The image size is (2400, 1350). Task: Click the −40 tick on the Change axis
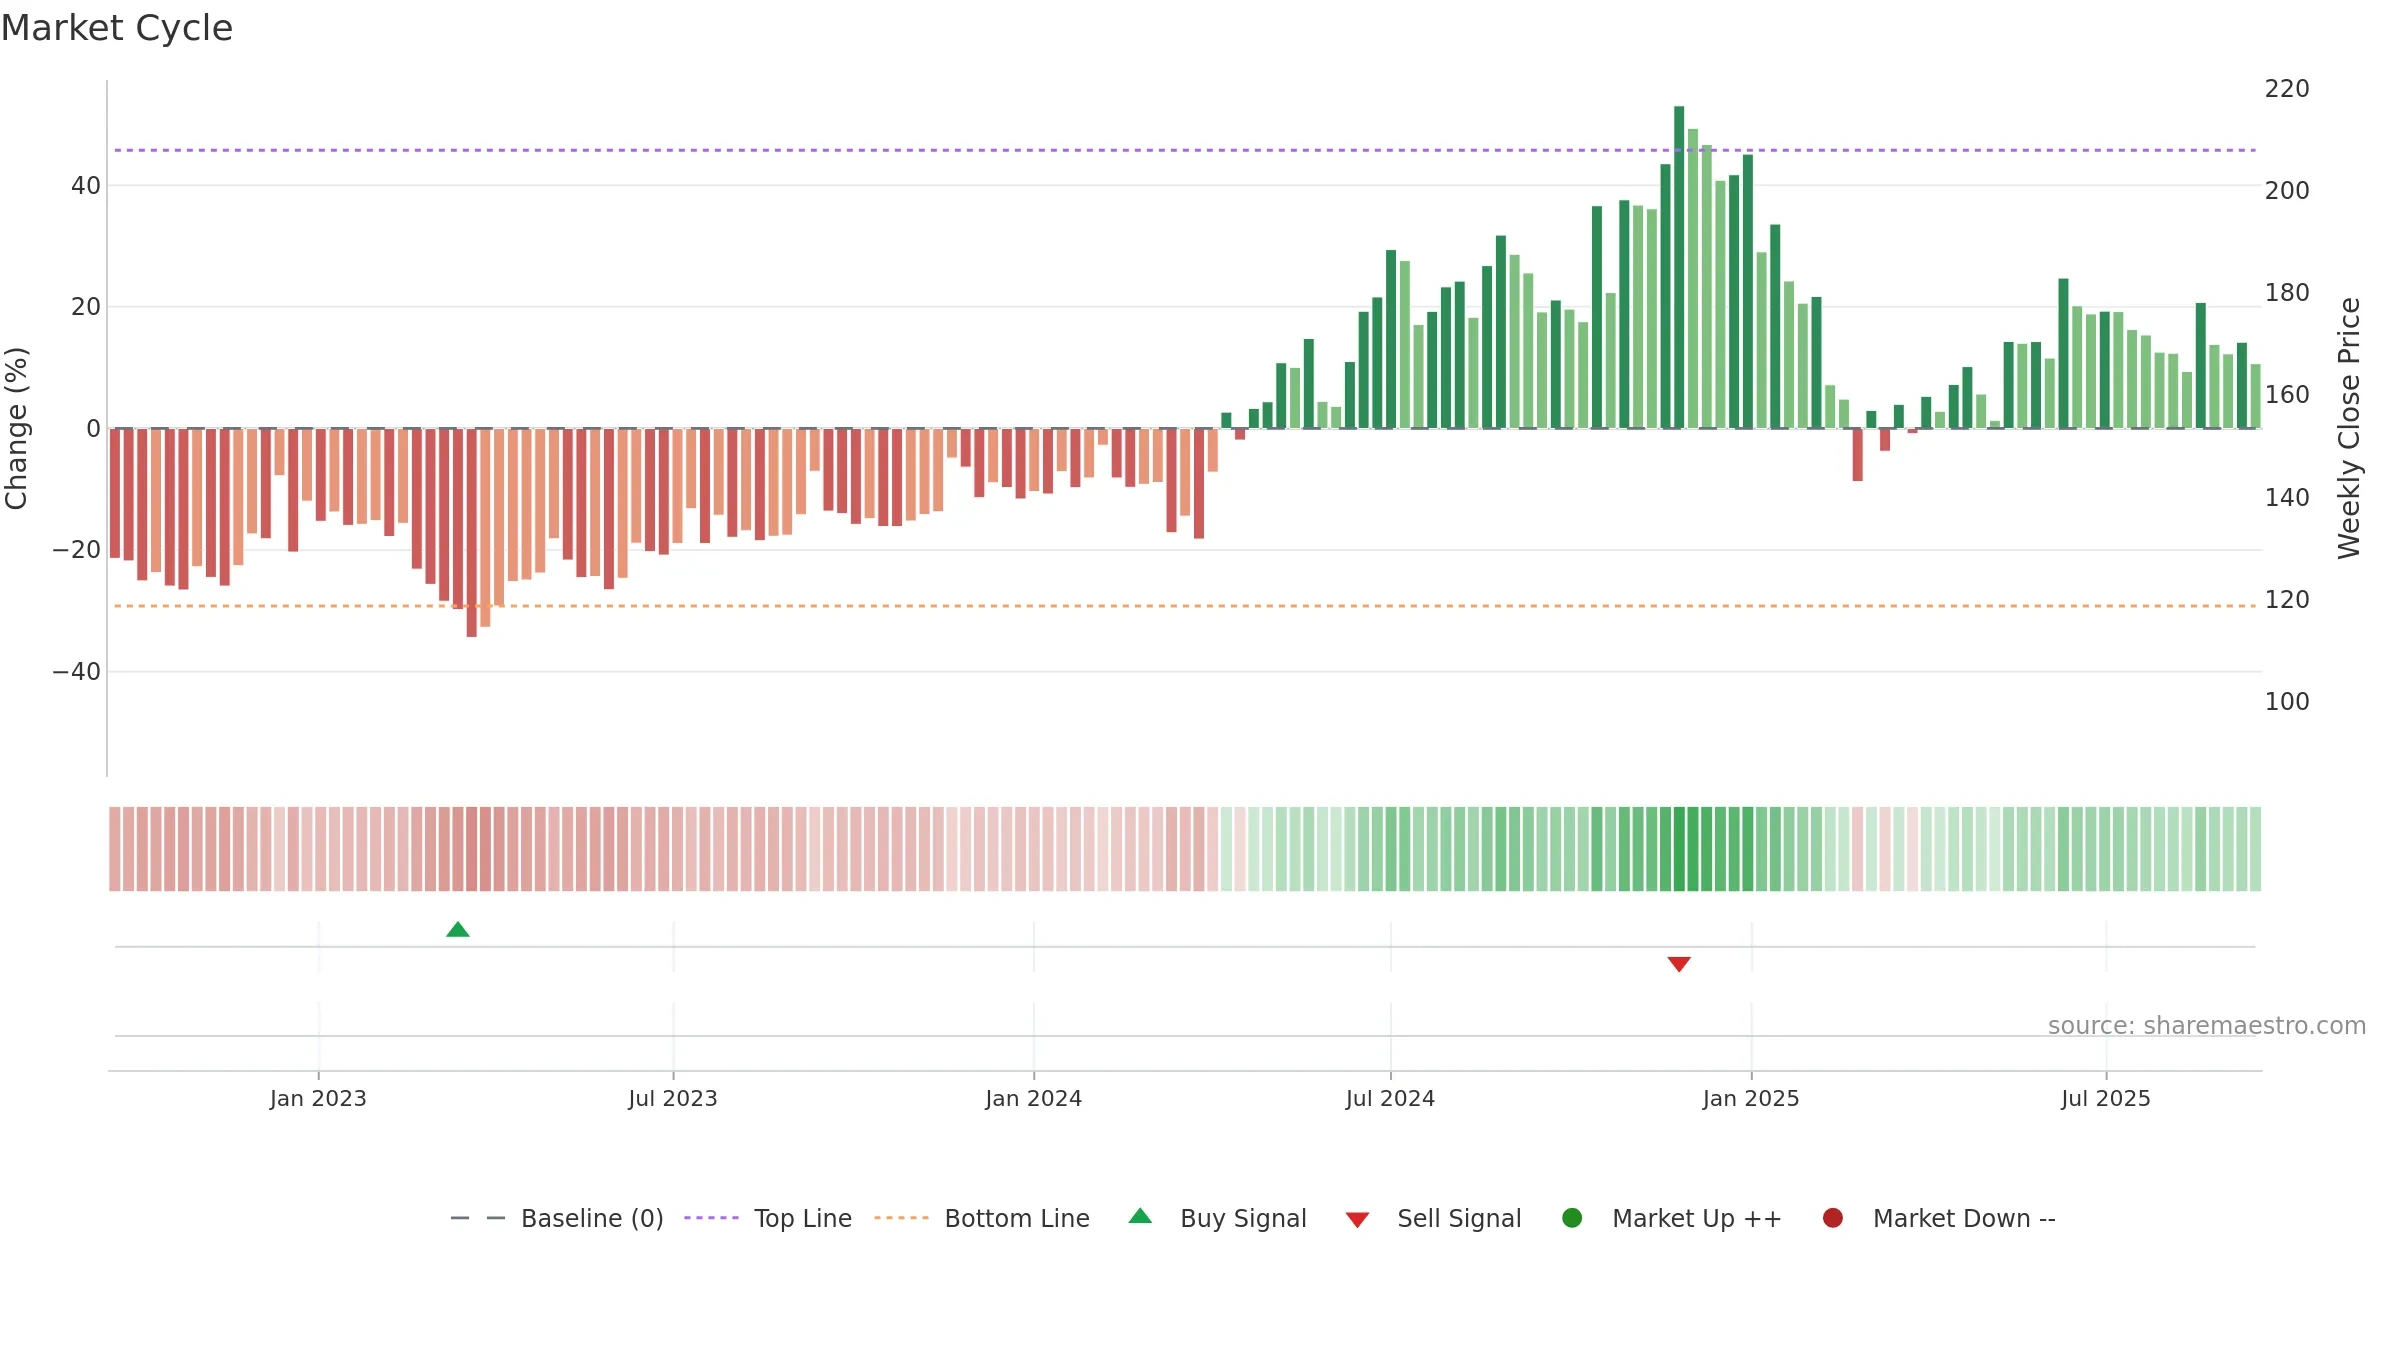click(76, 672)
